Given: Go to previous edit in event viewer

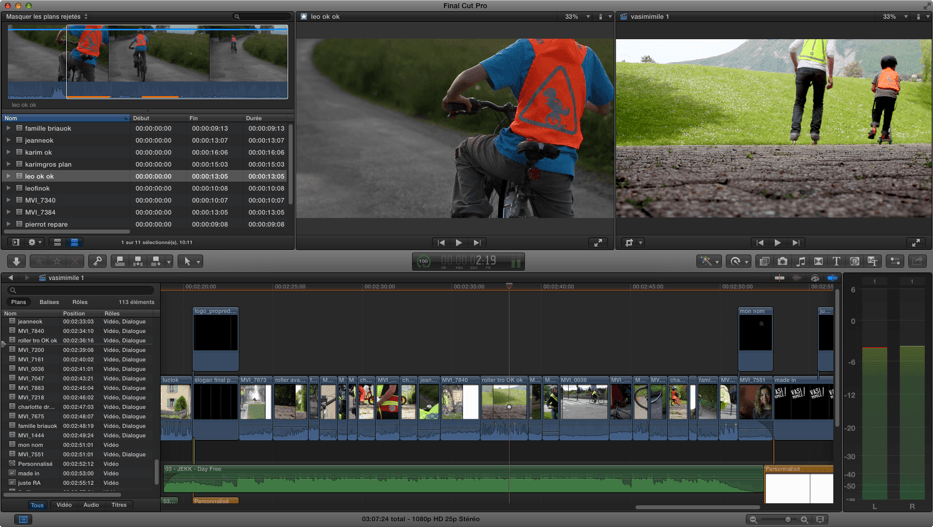Looking at the screenshot, I should 441,243.
